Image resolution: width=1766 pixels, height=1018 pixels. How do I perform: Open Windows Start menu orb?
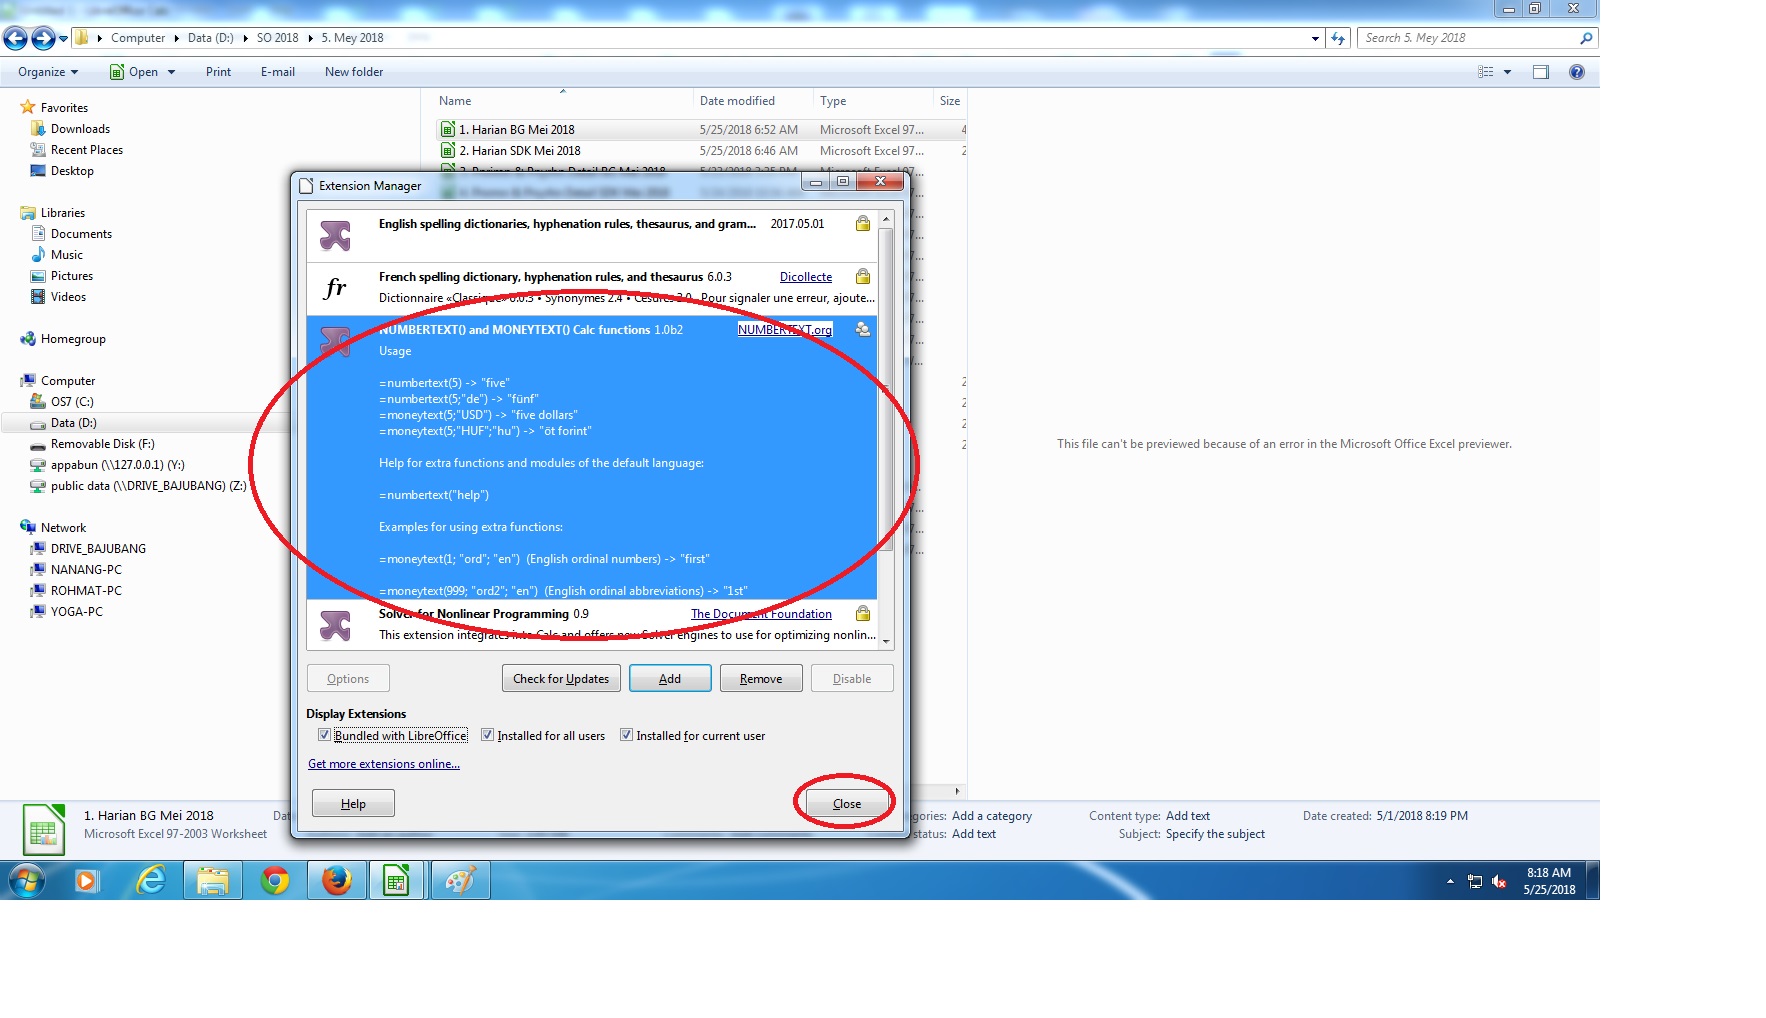[x=27, y=881]
